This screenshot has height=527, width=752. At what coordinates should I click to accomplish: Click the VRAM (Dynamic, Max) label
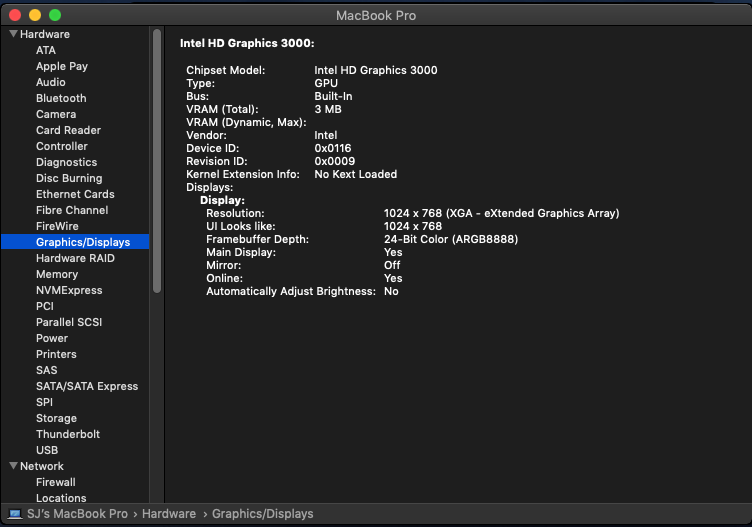(x=246, y=122)
